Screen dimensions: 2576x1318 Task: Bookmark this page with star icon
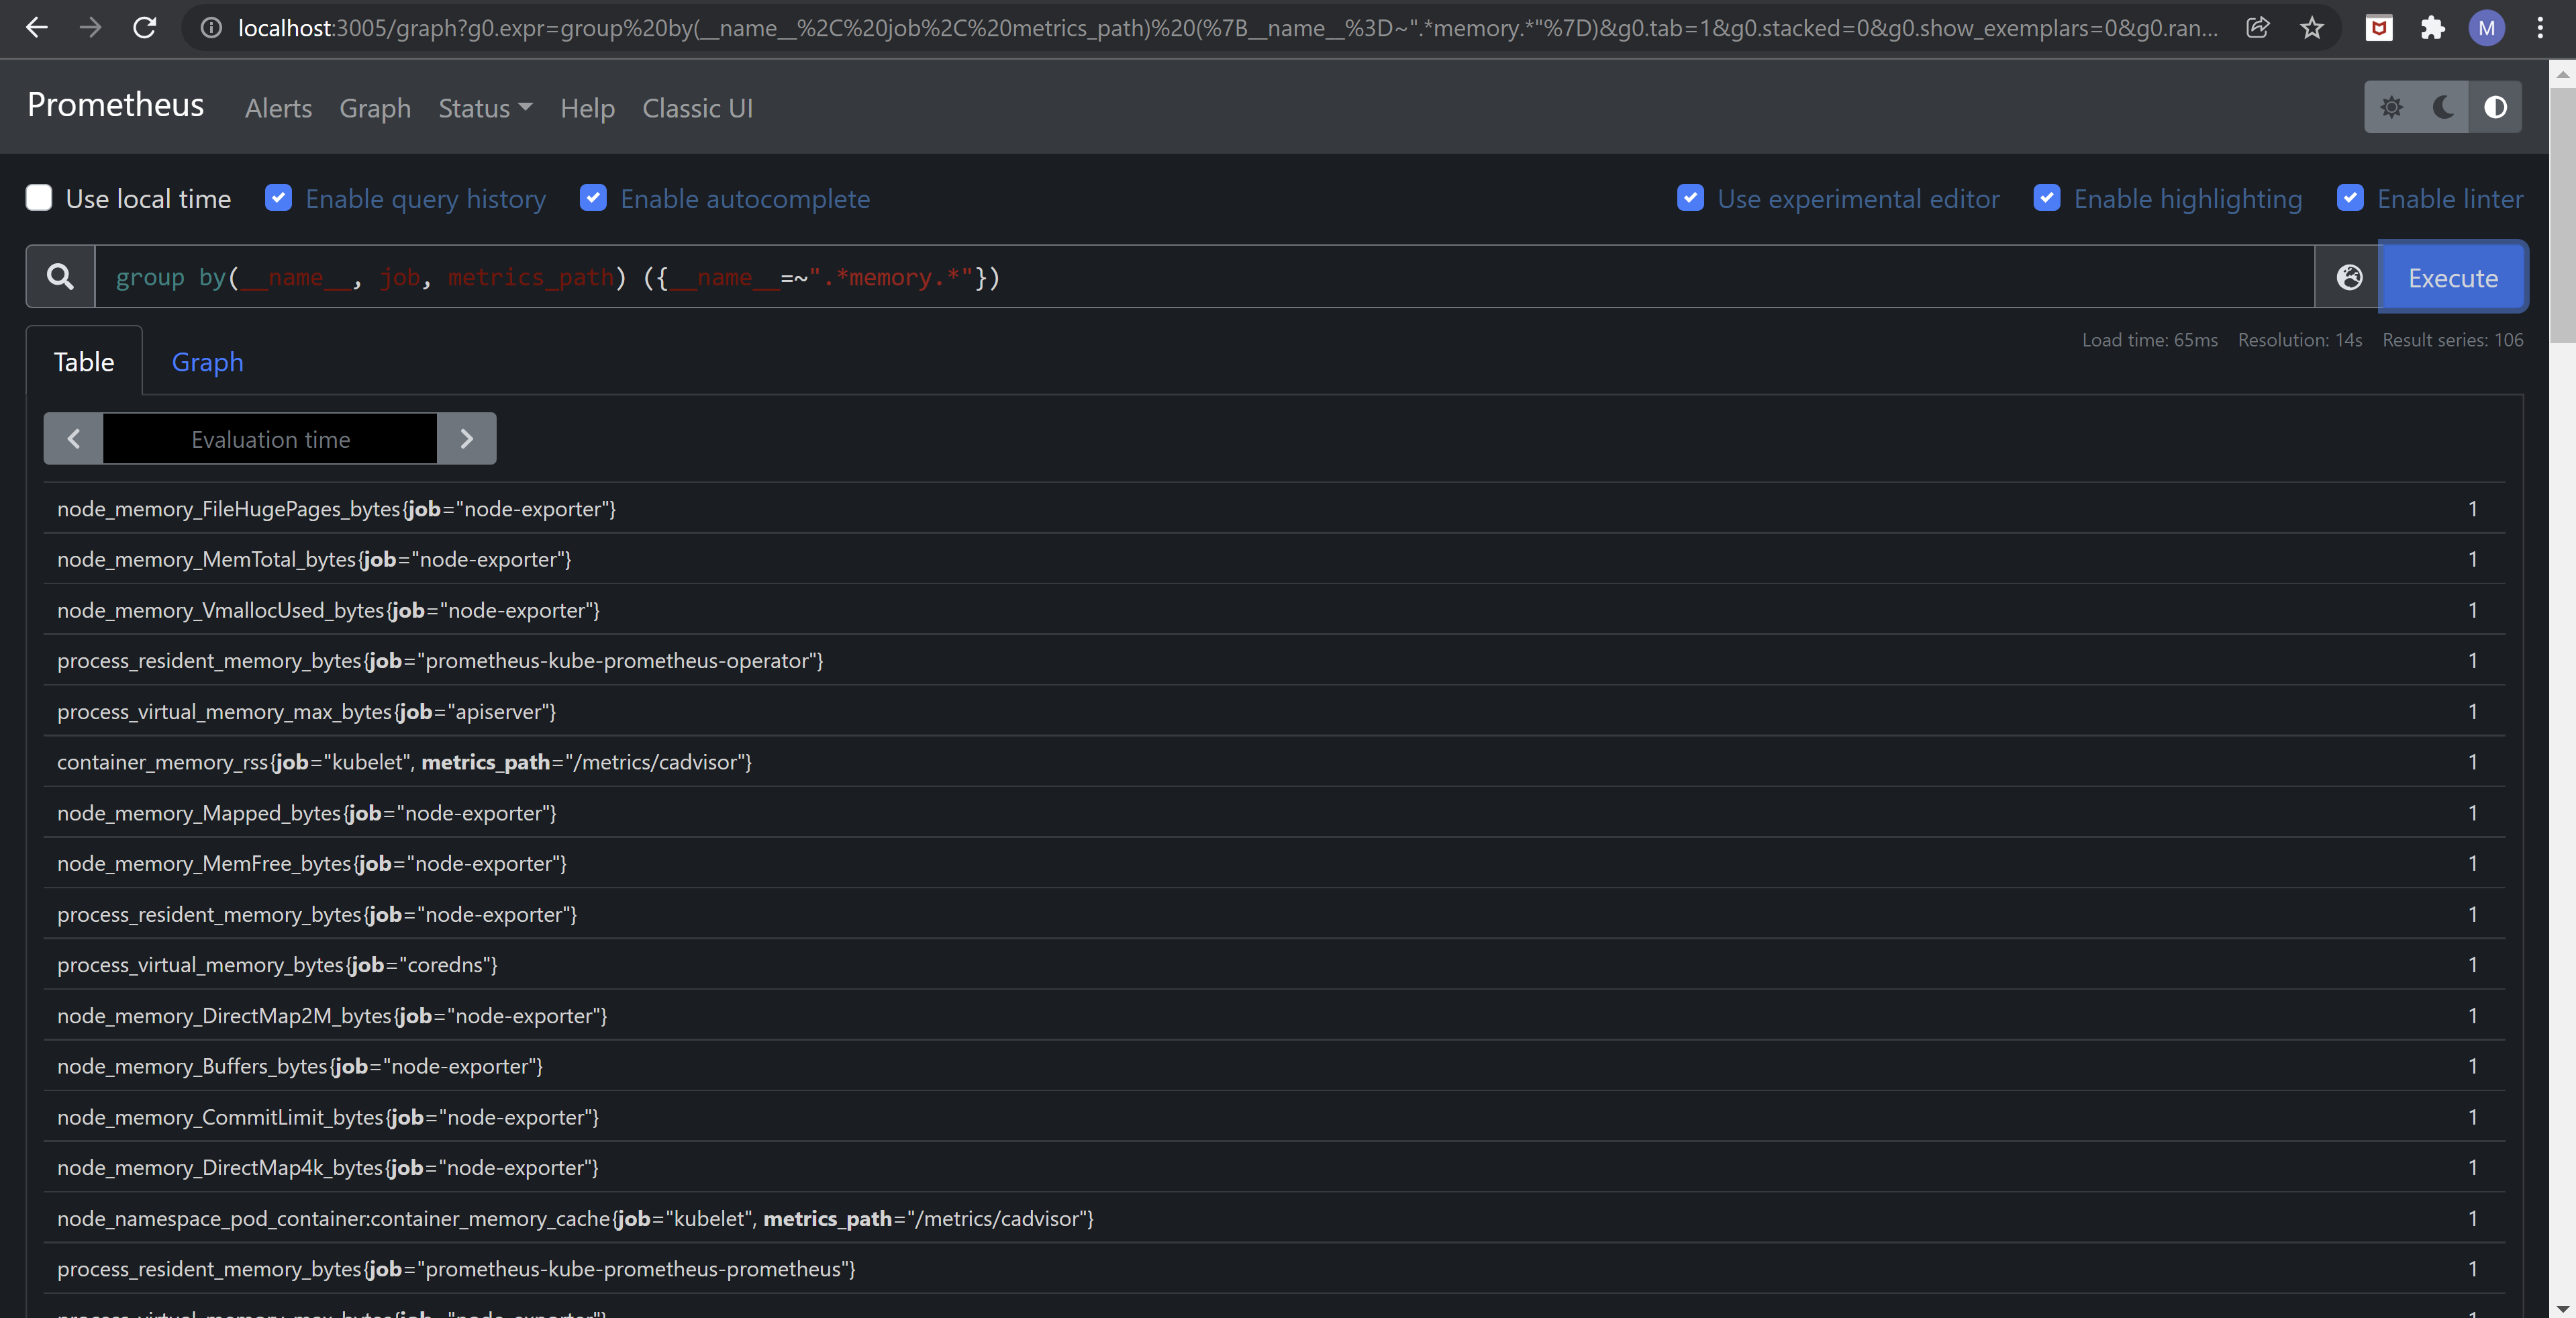(2311, 28)
